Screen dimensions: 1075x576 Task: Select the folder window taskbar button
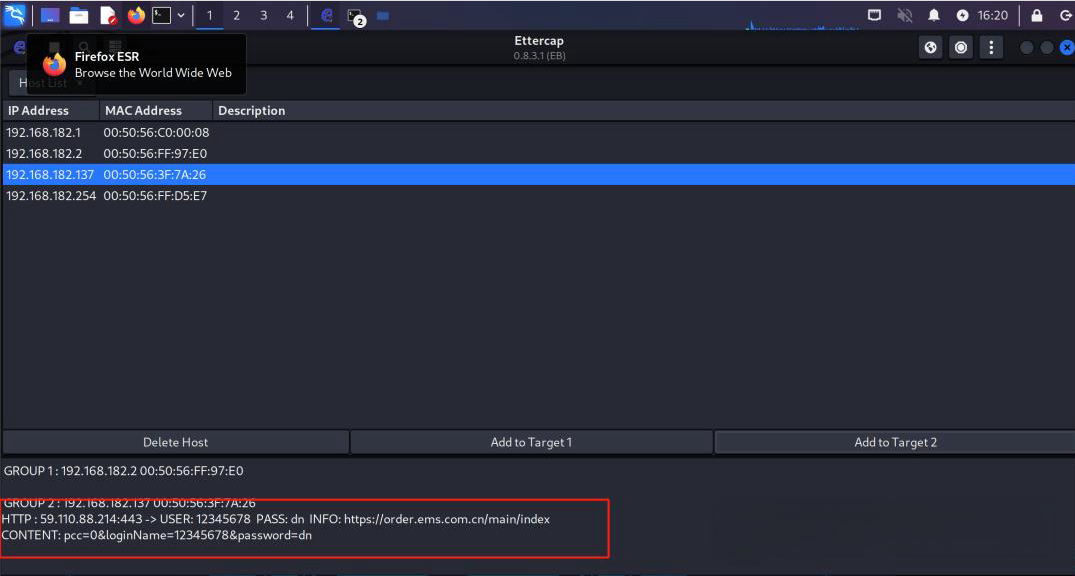(383, 15)
